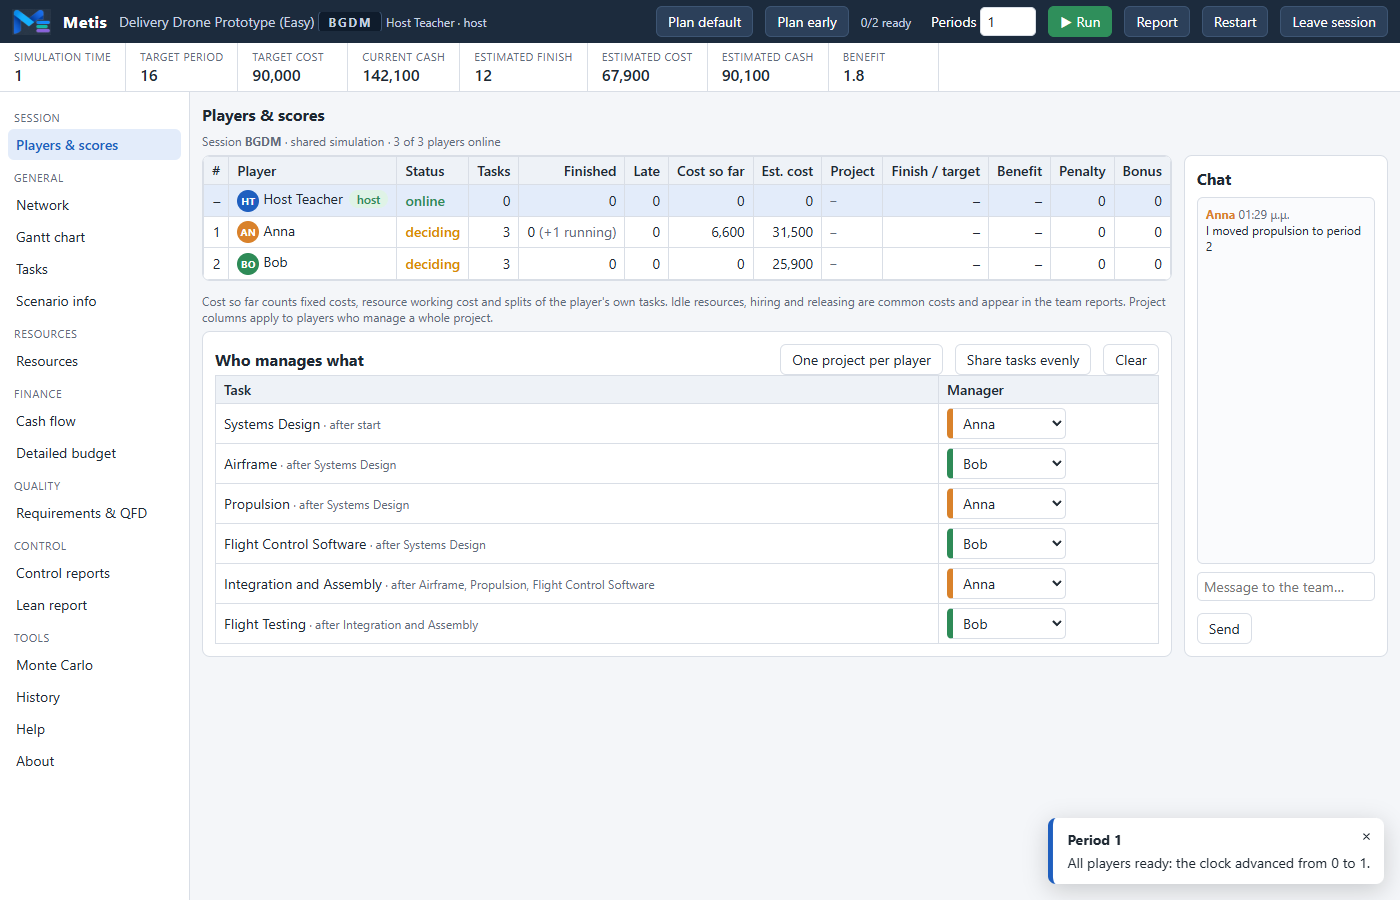The height and width of the screenshot is (900, 1400).
Task: Close the Period 1 notification
Action: click(x=1366, y=837)
